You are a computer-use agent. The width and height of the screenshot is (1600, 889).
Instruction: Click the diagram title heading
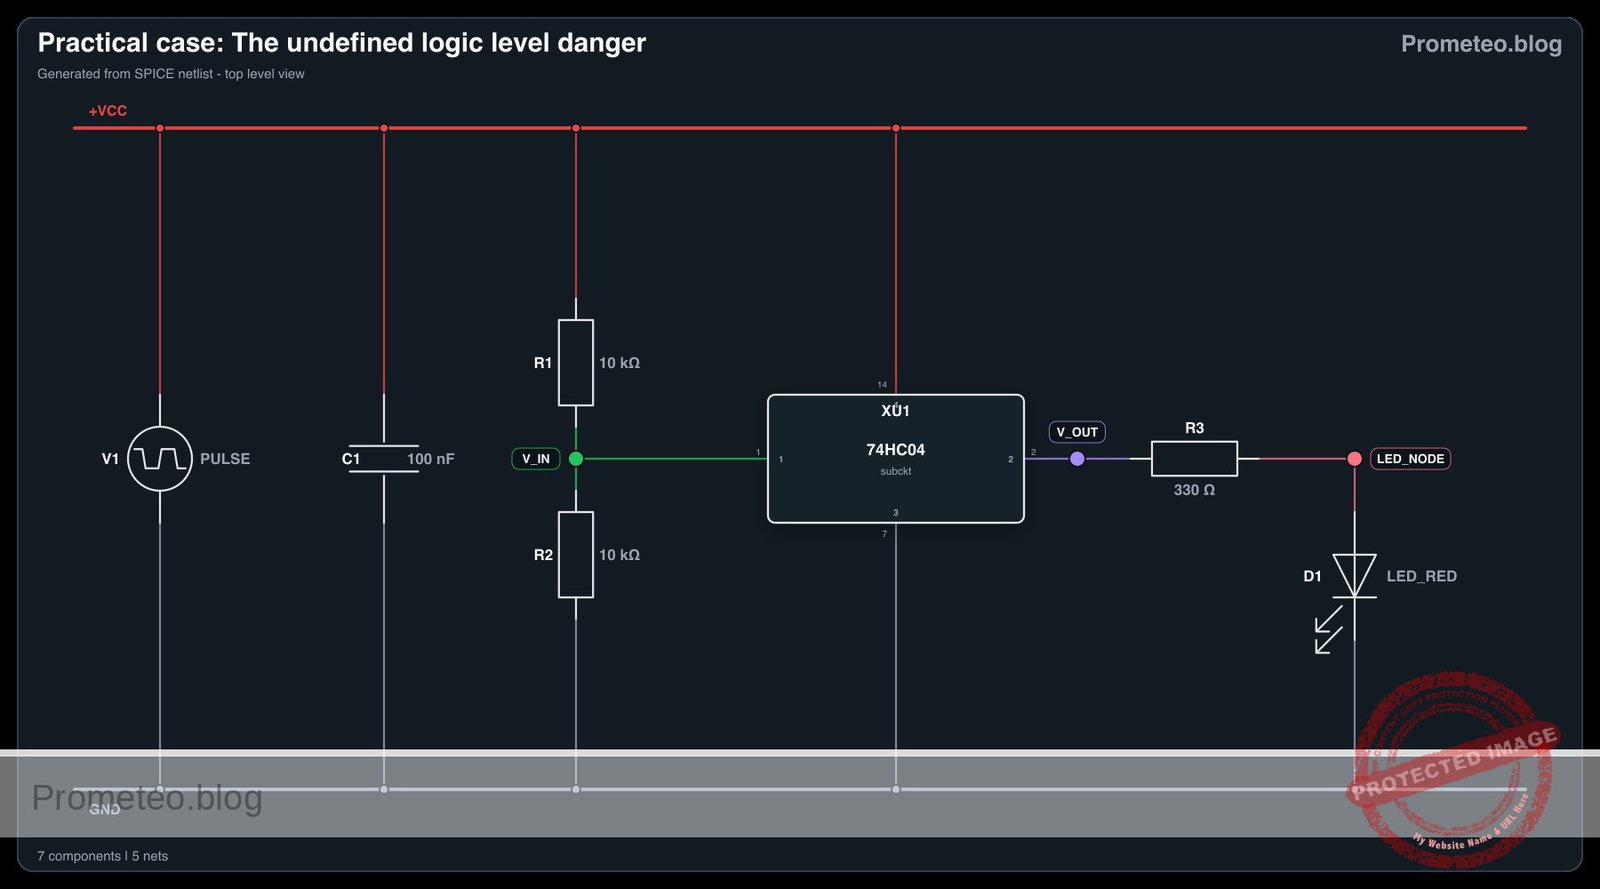point(342,43)
